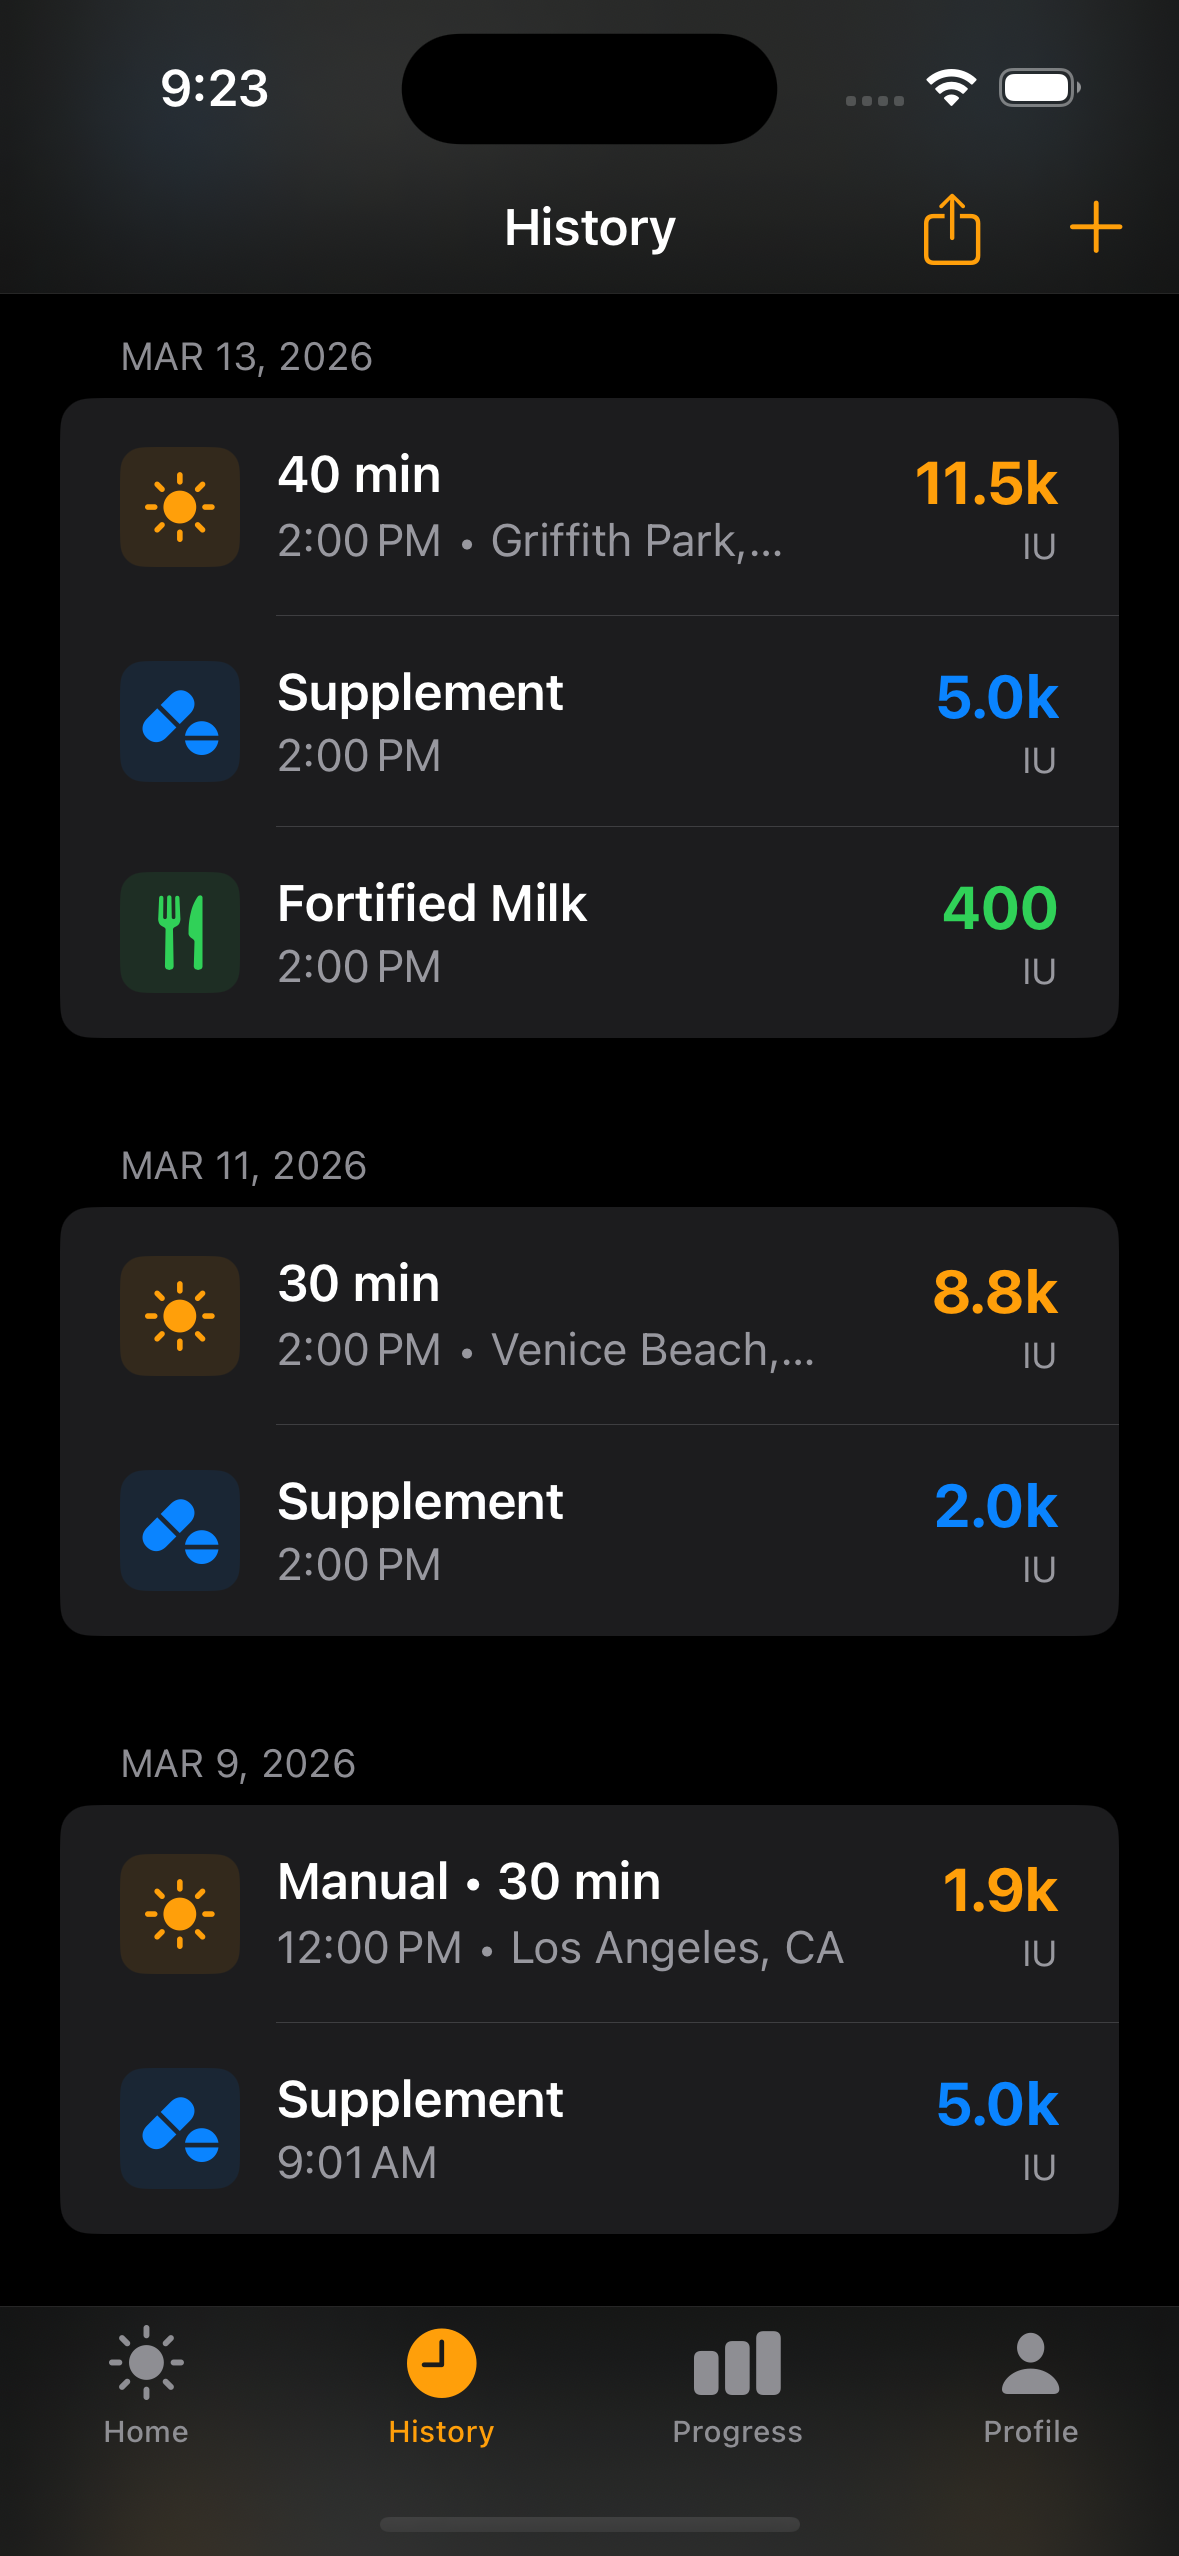1179x2556 pixels.
Task: Tap the 11.5k IU value
Action: [x=986, y=485]
